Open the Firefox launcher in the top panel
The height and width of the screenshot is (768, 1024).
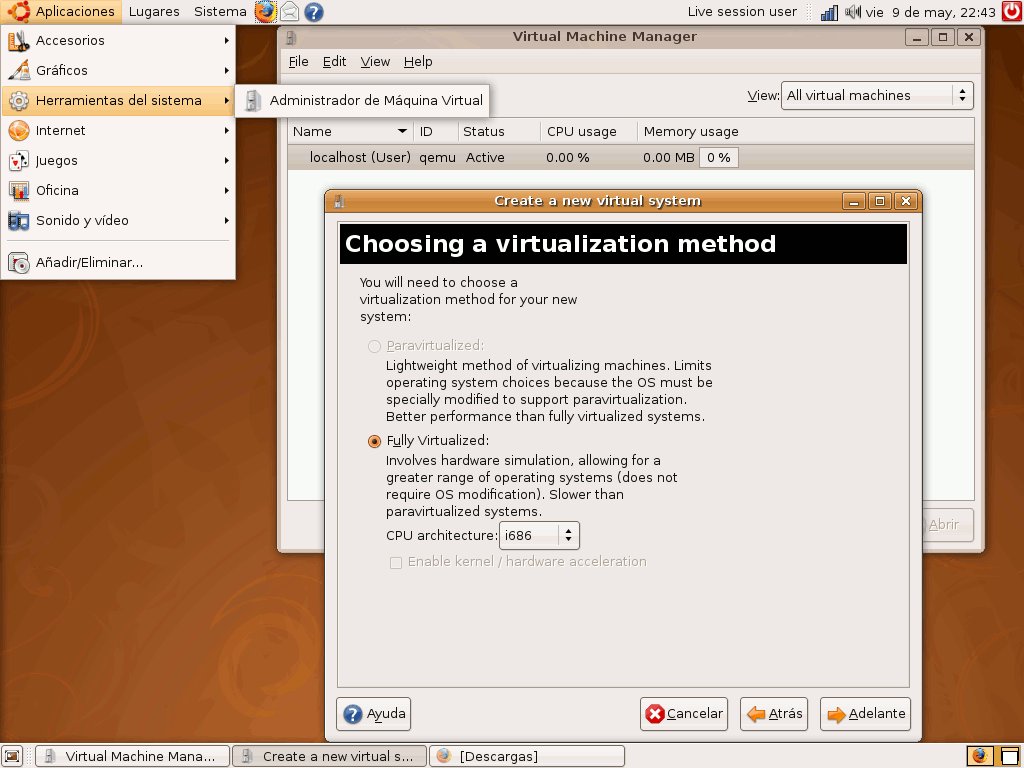[265, 12]
